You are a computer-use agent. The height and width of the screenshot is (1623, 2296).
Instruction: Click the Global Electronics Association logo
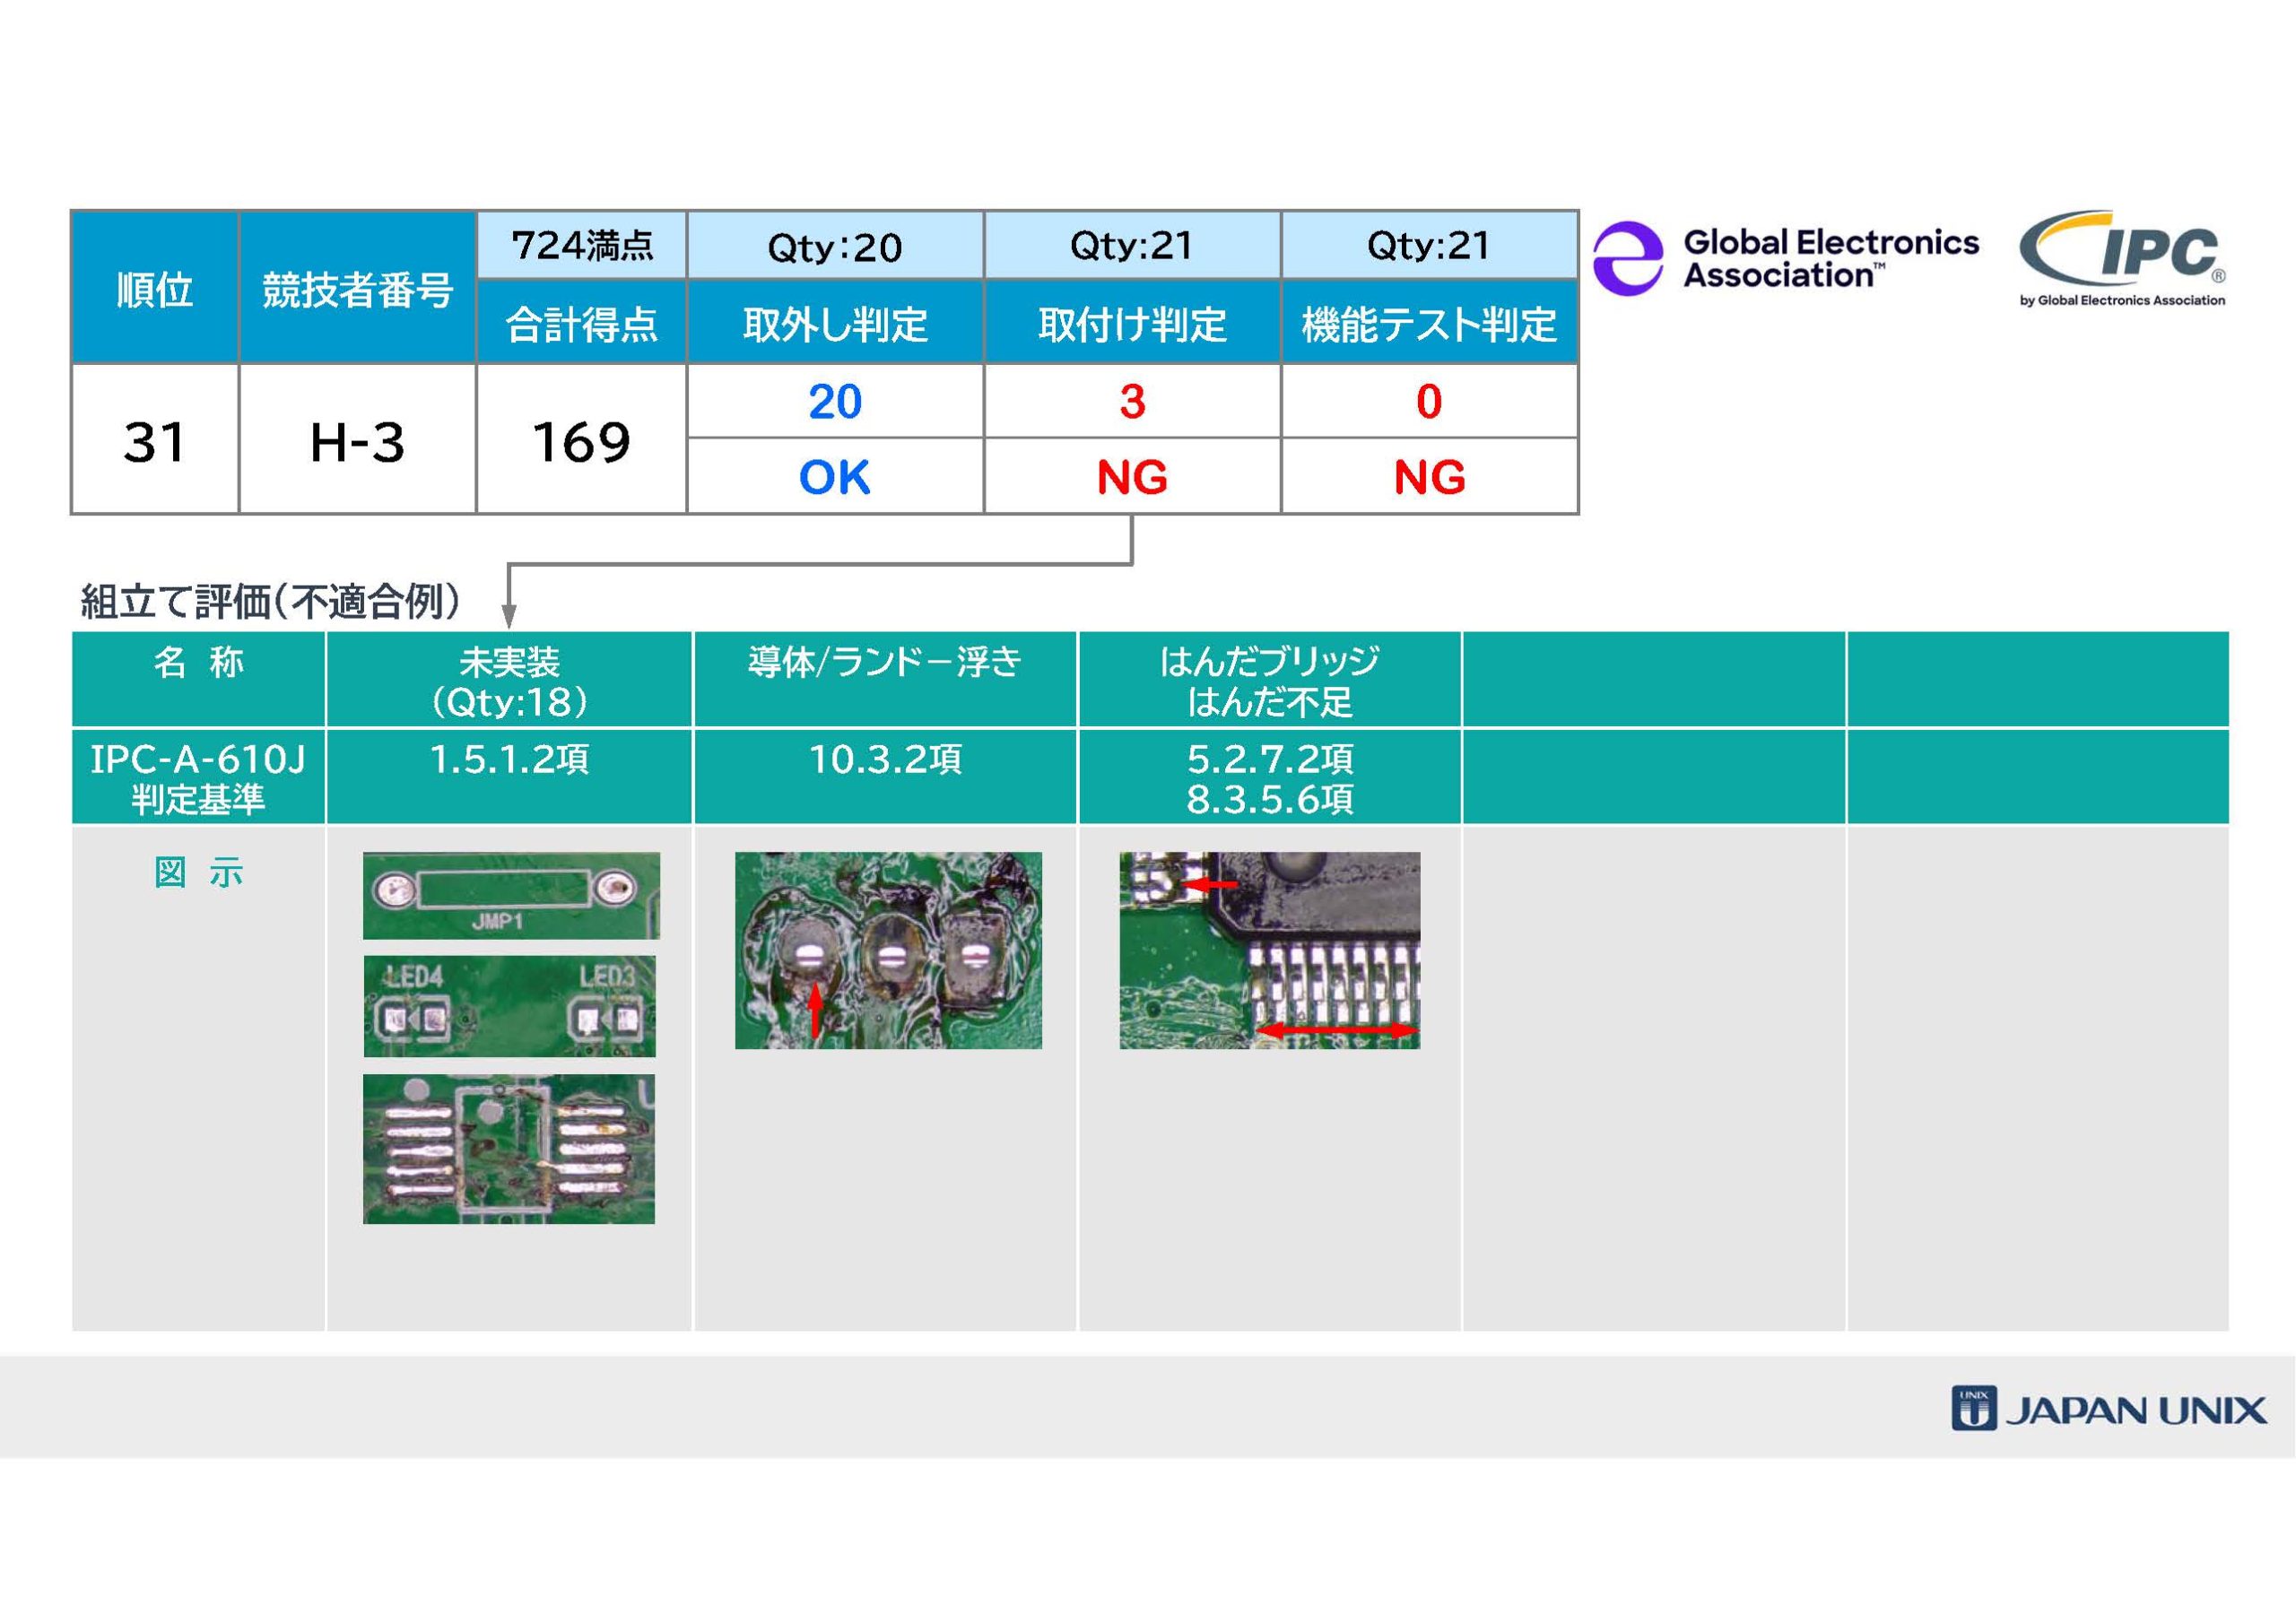1785,258
